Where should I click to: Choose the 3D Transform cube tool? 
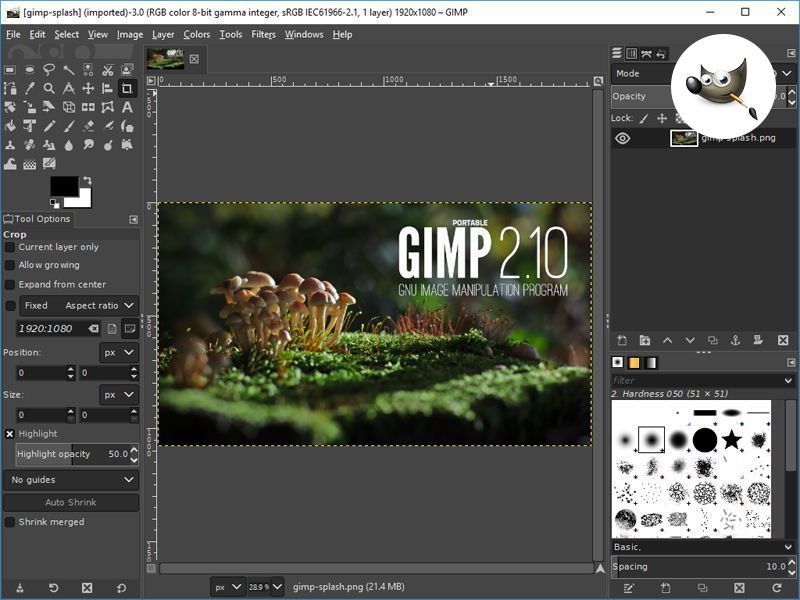point(68,107)
